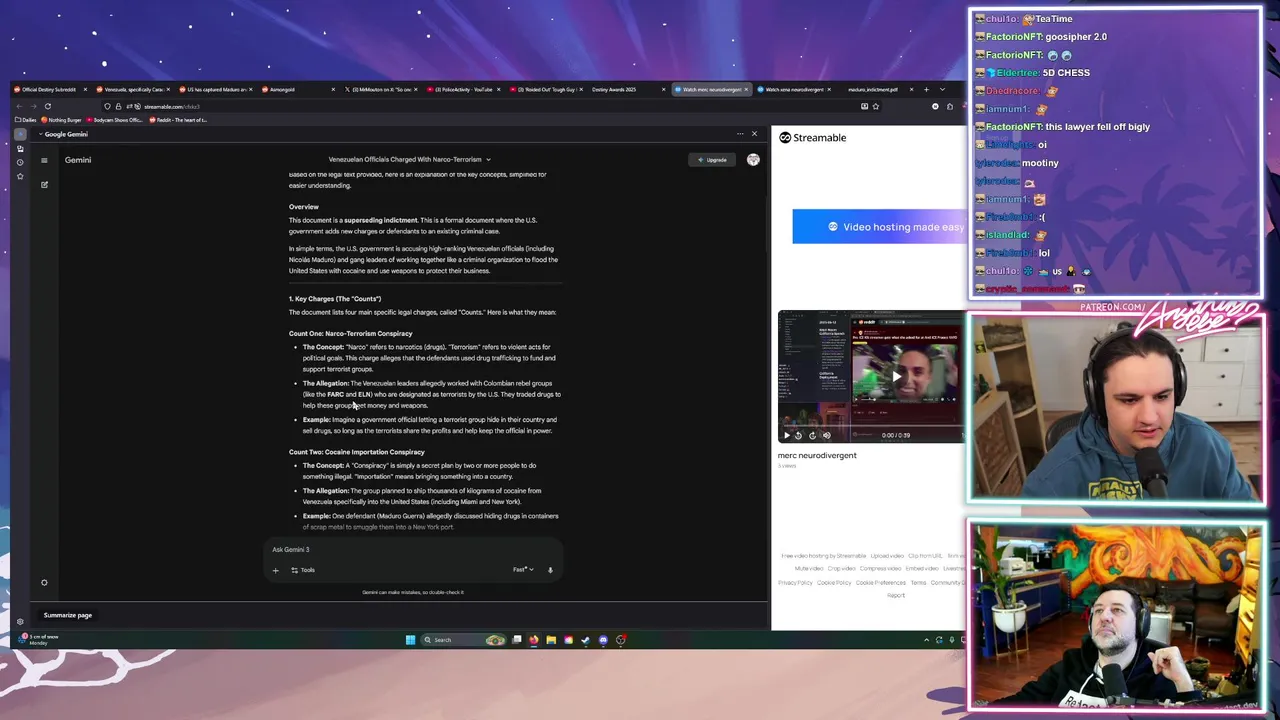Open the Reddit - The heart of bookmark
This screenshot has height=720, width=1280.
180,120
